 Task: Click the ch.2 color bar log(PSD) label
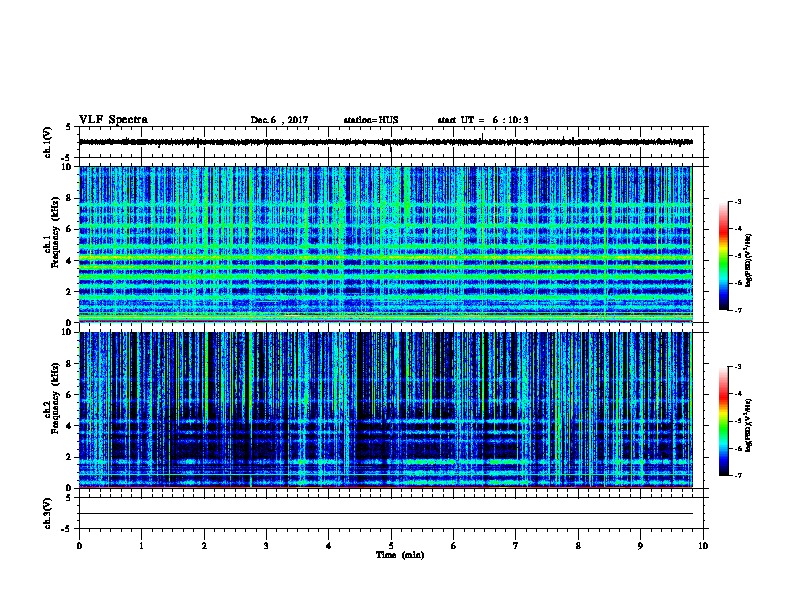[x=748, y=425]
